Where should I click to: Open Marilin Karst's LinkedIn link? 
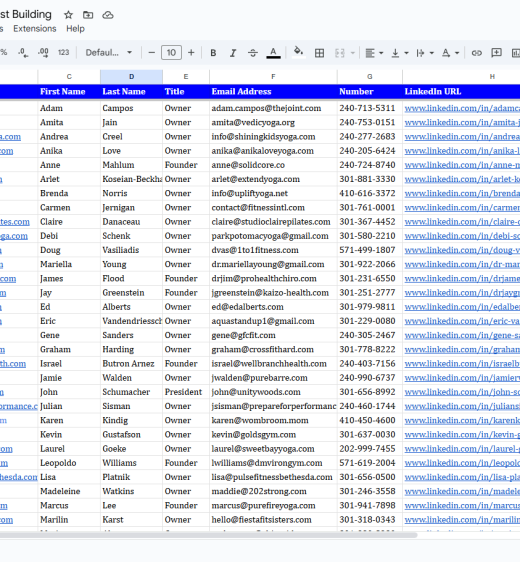(x=462, y=520)
